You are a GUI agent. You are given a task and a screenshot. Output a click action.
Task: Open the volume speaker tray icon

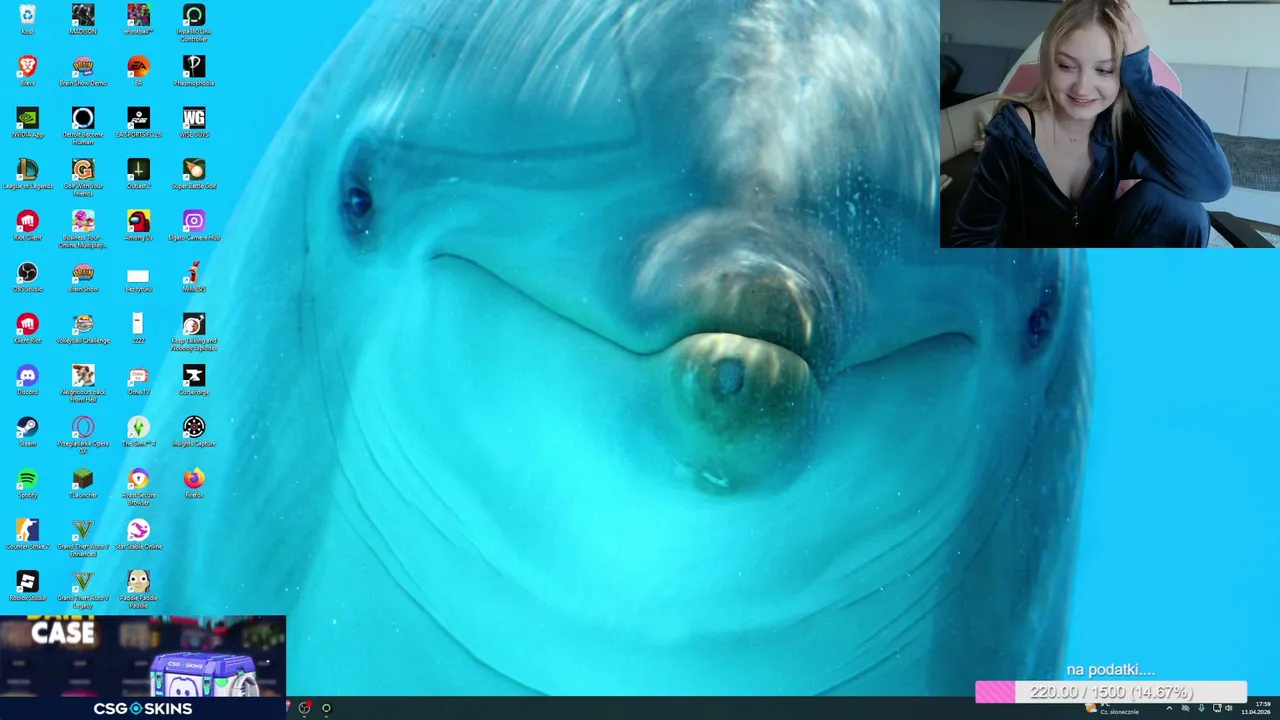coord(1229,708)
